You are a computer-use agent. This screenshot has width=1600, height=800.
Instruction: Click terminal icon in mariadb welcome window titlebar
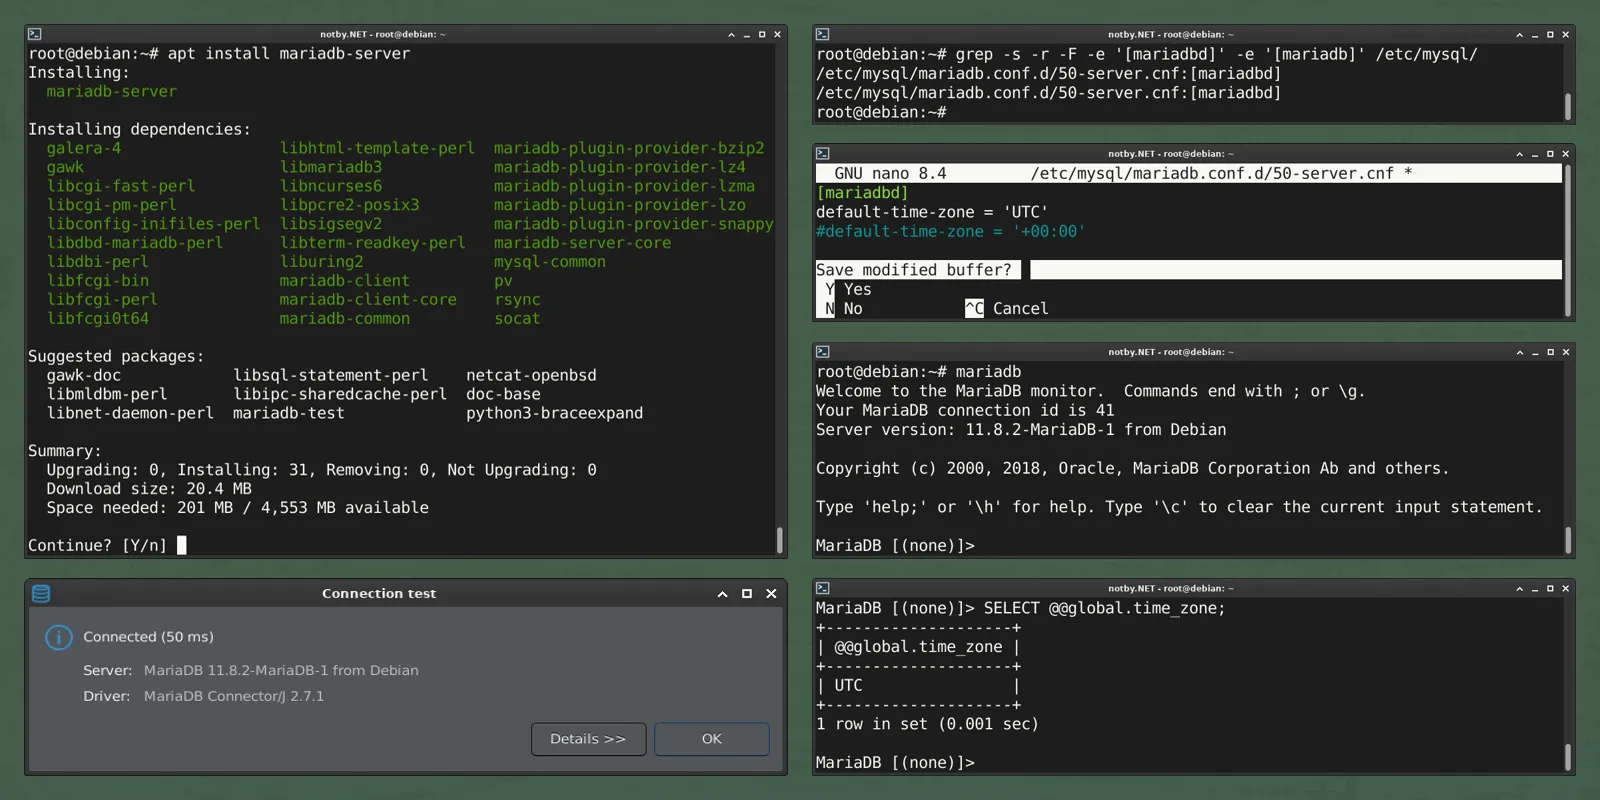click(822, 352)
